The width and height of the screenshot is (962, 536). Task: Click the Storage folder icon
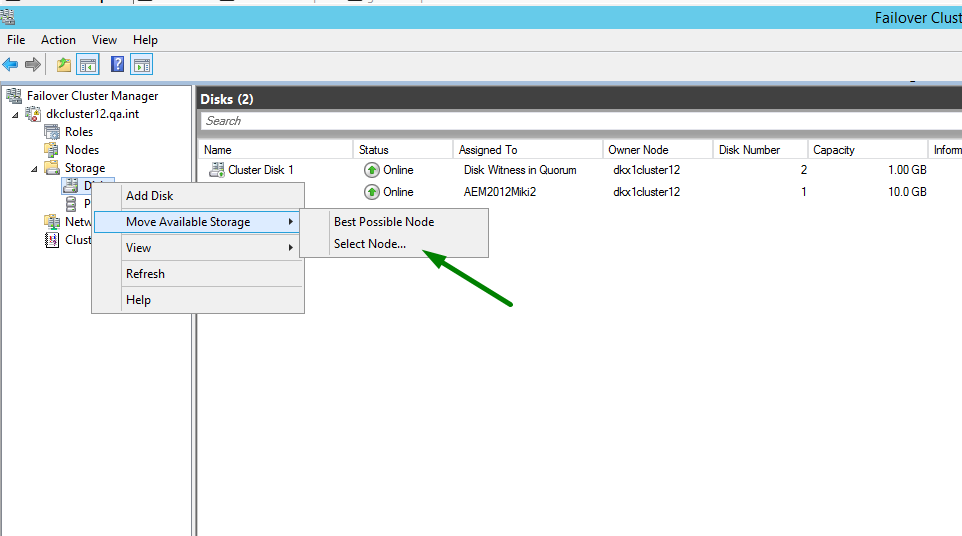(52, 167)
